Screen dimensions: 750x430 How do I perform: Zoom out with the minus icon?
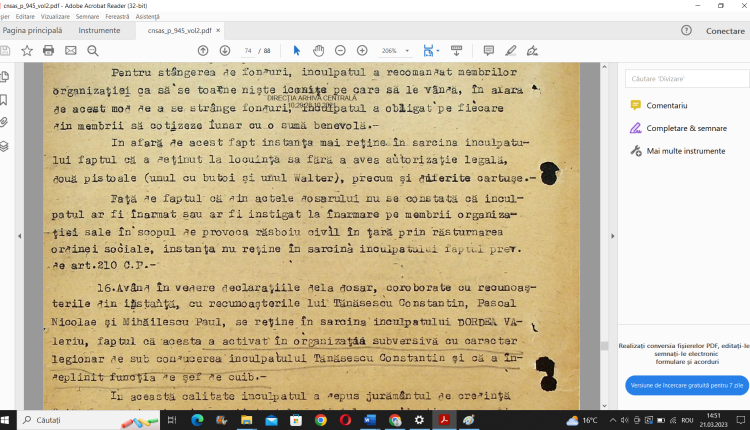pyautogui.click(x=340, y=50)
